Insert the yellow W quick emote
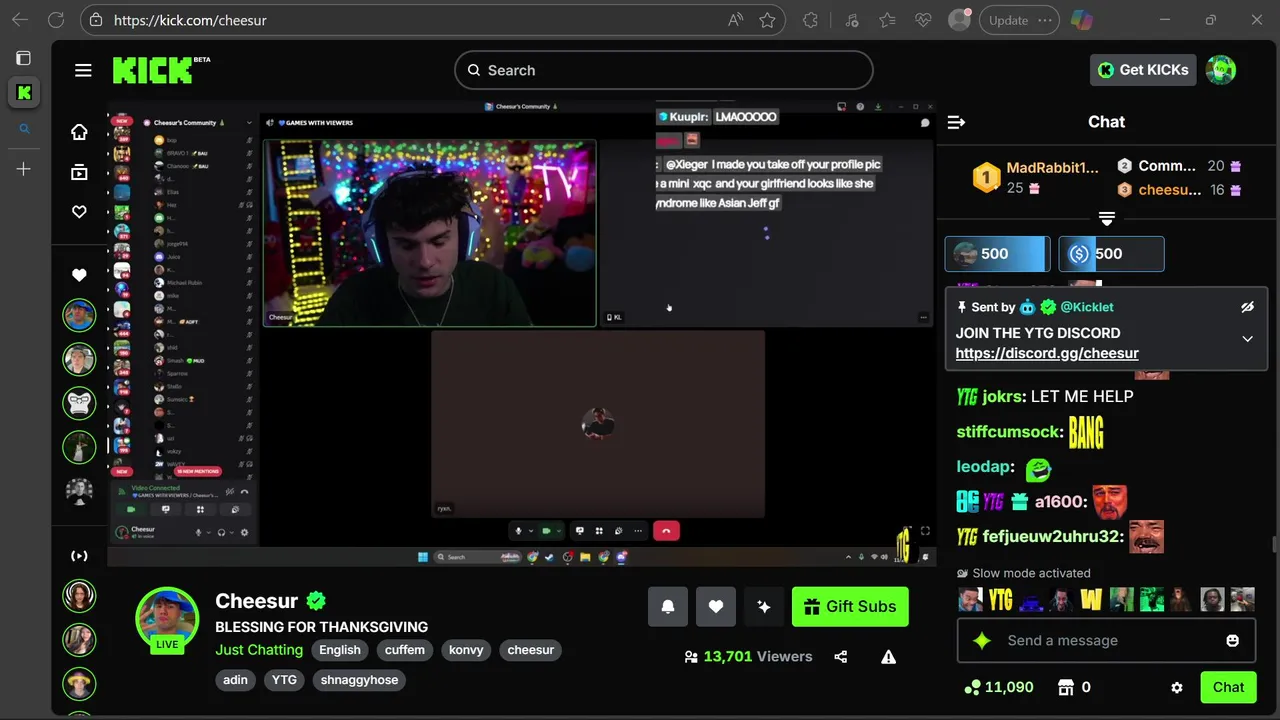 pos(1091,600)
